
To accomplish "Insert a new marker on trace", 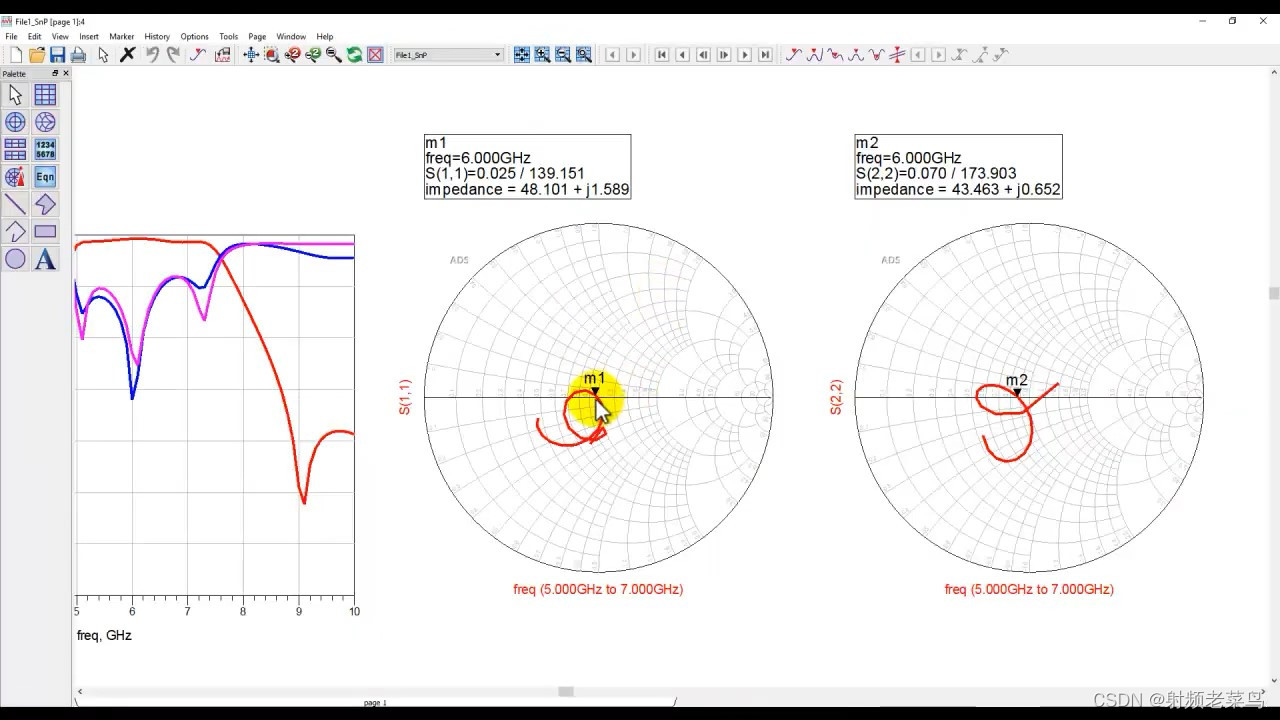I will pyautogui.click(x=793, y=55).
